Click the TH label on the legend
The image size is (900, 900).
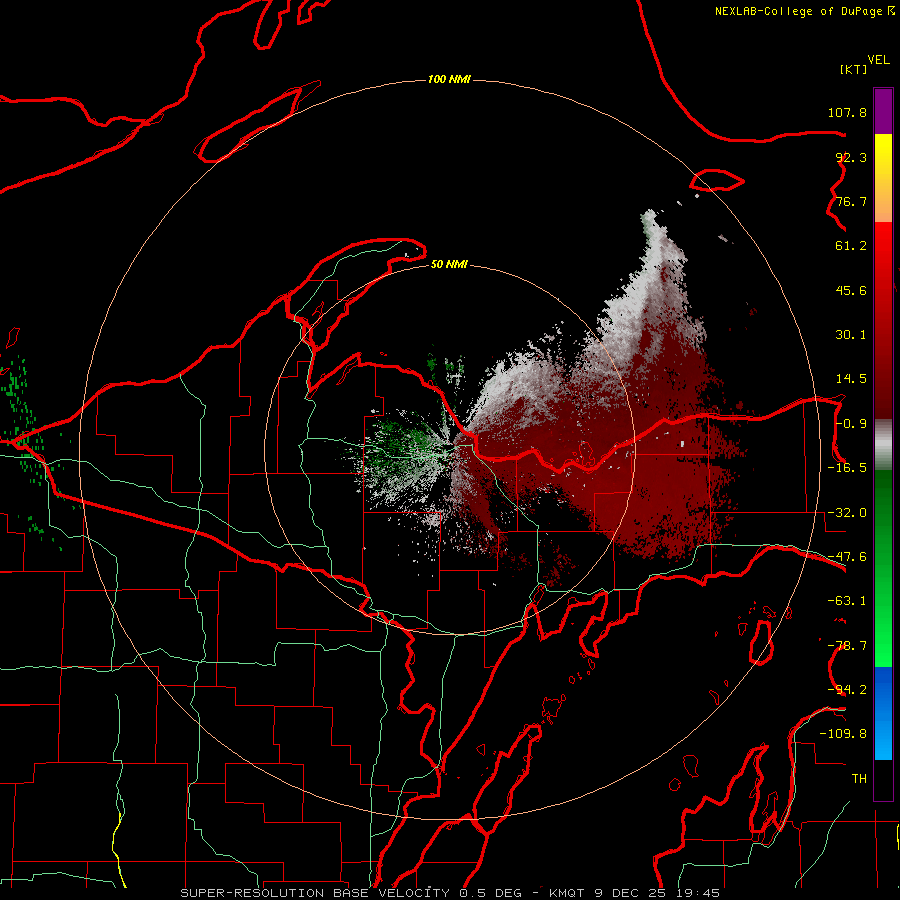pyautogui.click(x=859, y=779)
